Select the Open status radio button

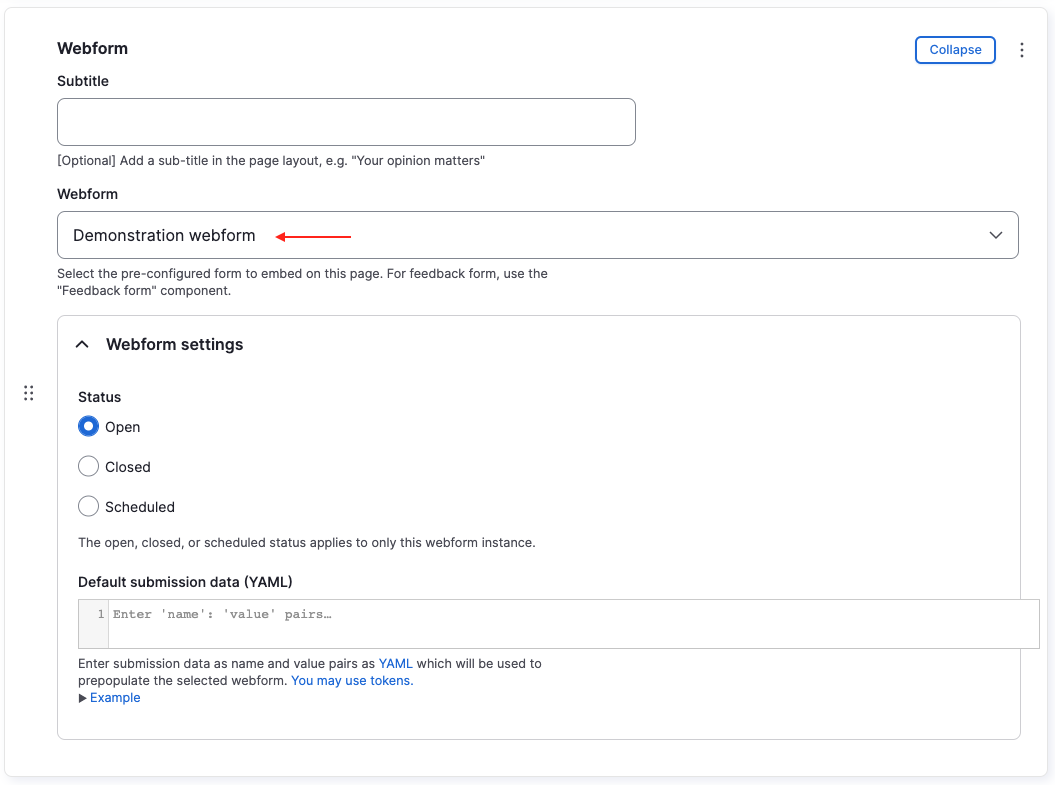coord(88,426)
